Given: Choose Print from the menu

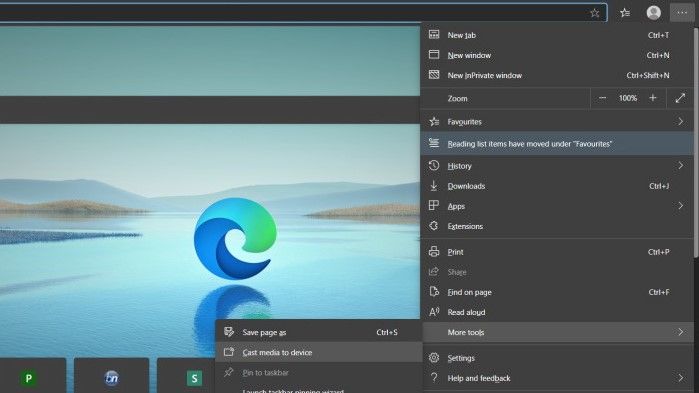Looking at the screenshot, I should pos(557,252).
